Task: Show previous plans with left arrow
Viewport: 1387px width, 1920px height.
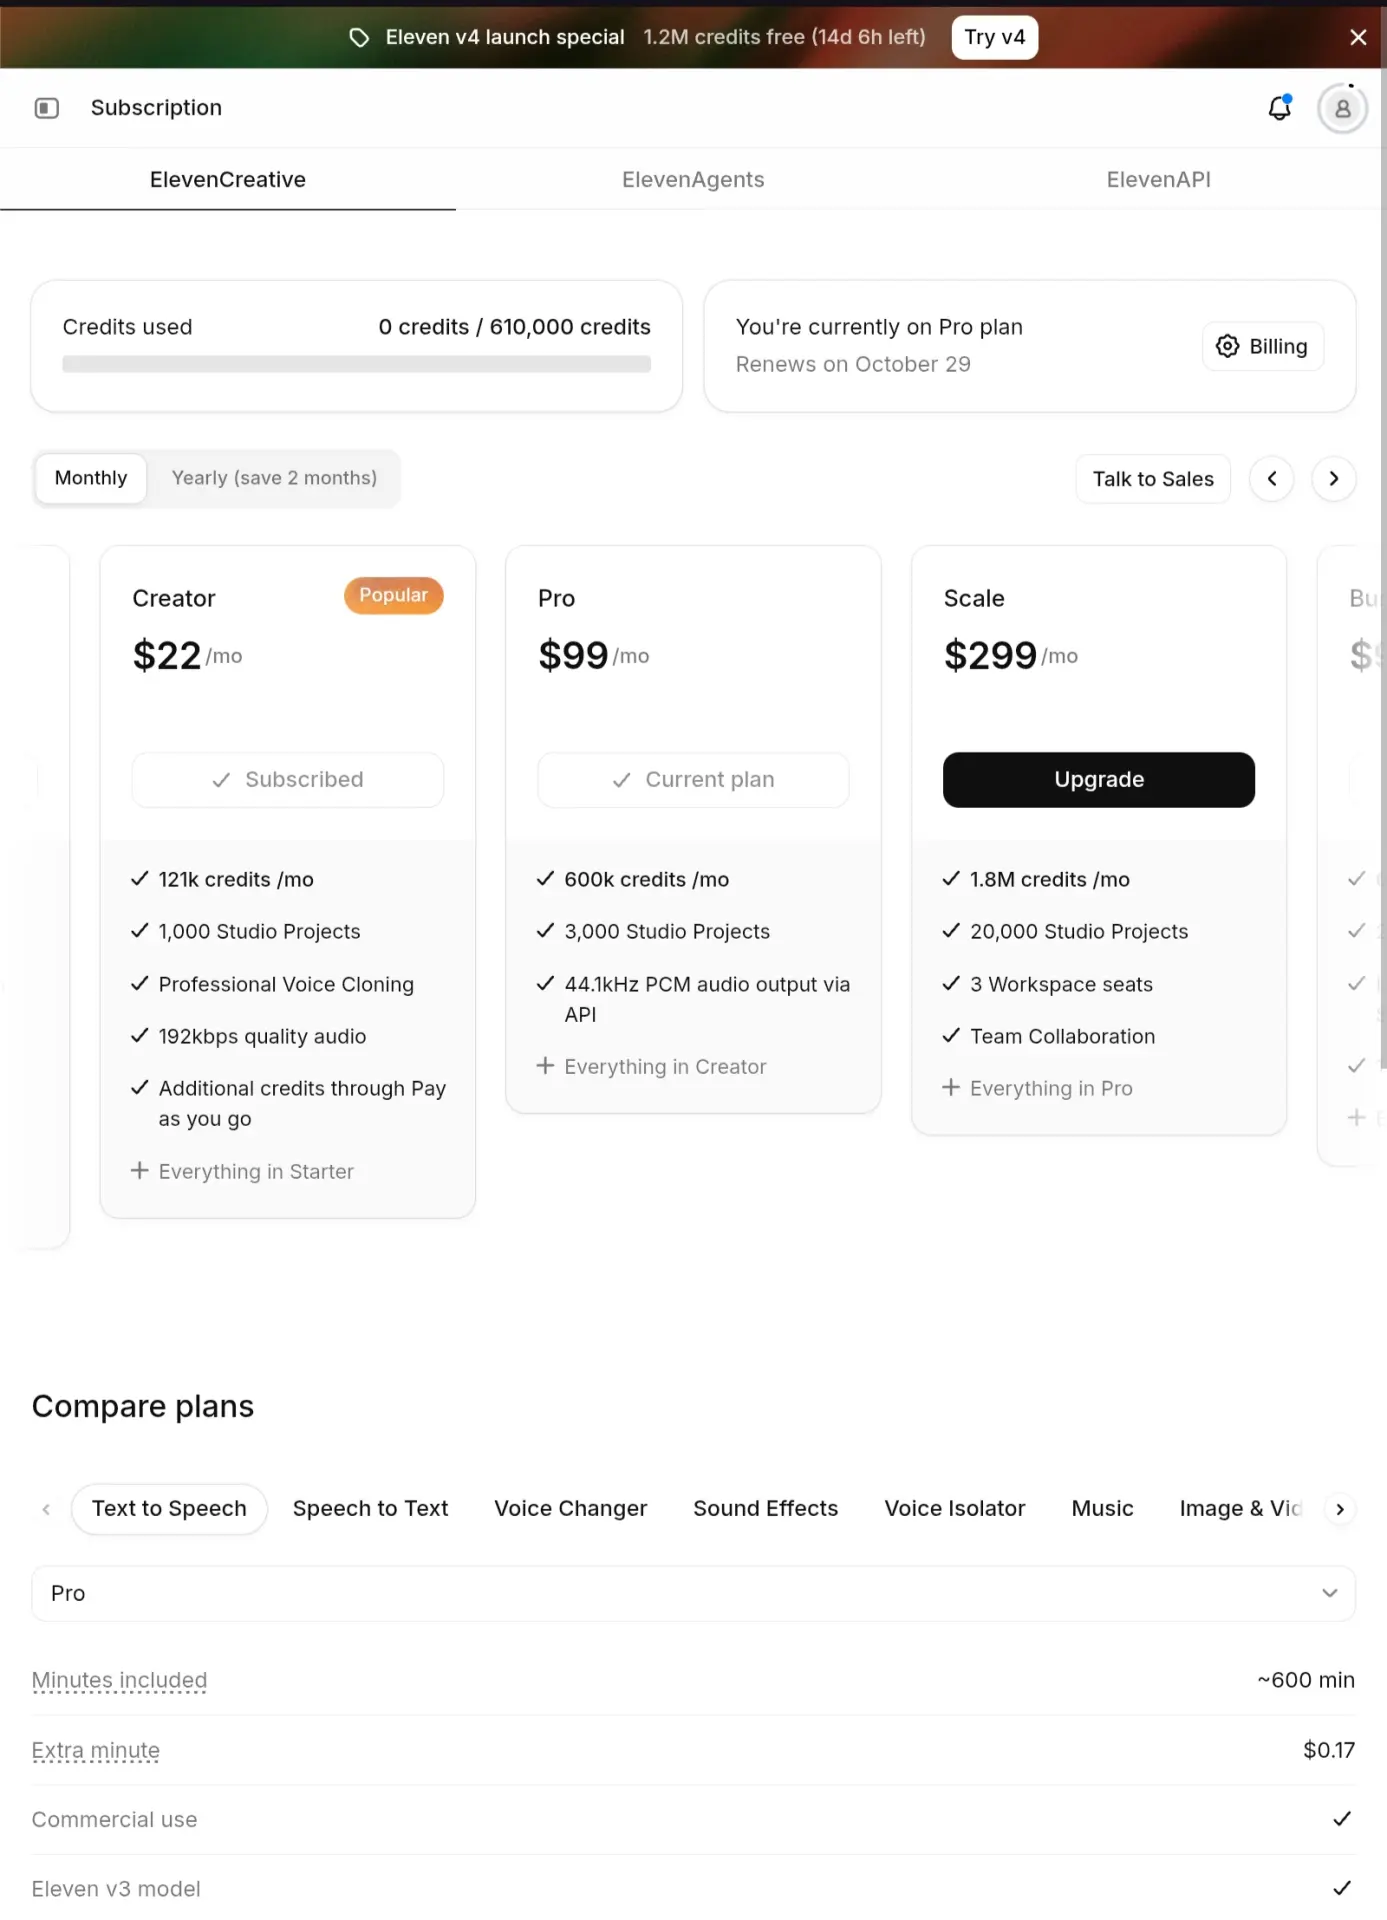Action: coord(1271,479)
